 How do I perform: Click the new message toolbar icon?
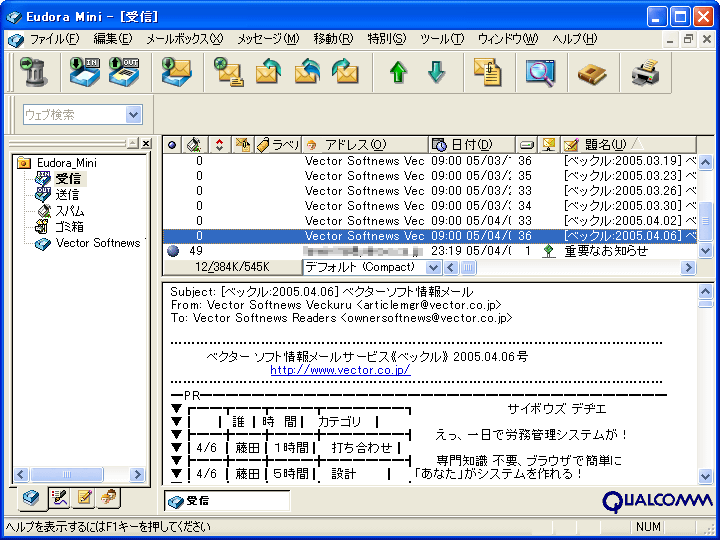pyautogui.click(x=228, y=72)
